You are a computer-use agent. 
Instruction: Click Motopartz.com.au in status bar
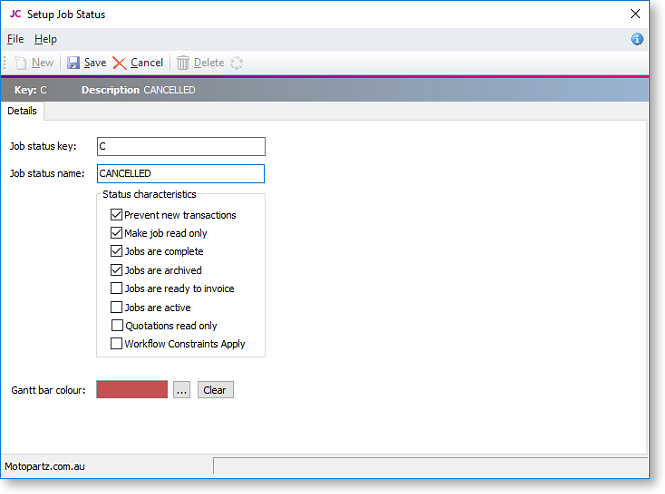click(x=45, y=466)
